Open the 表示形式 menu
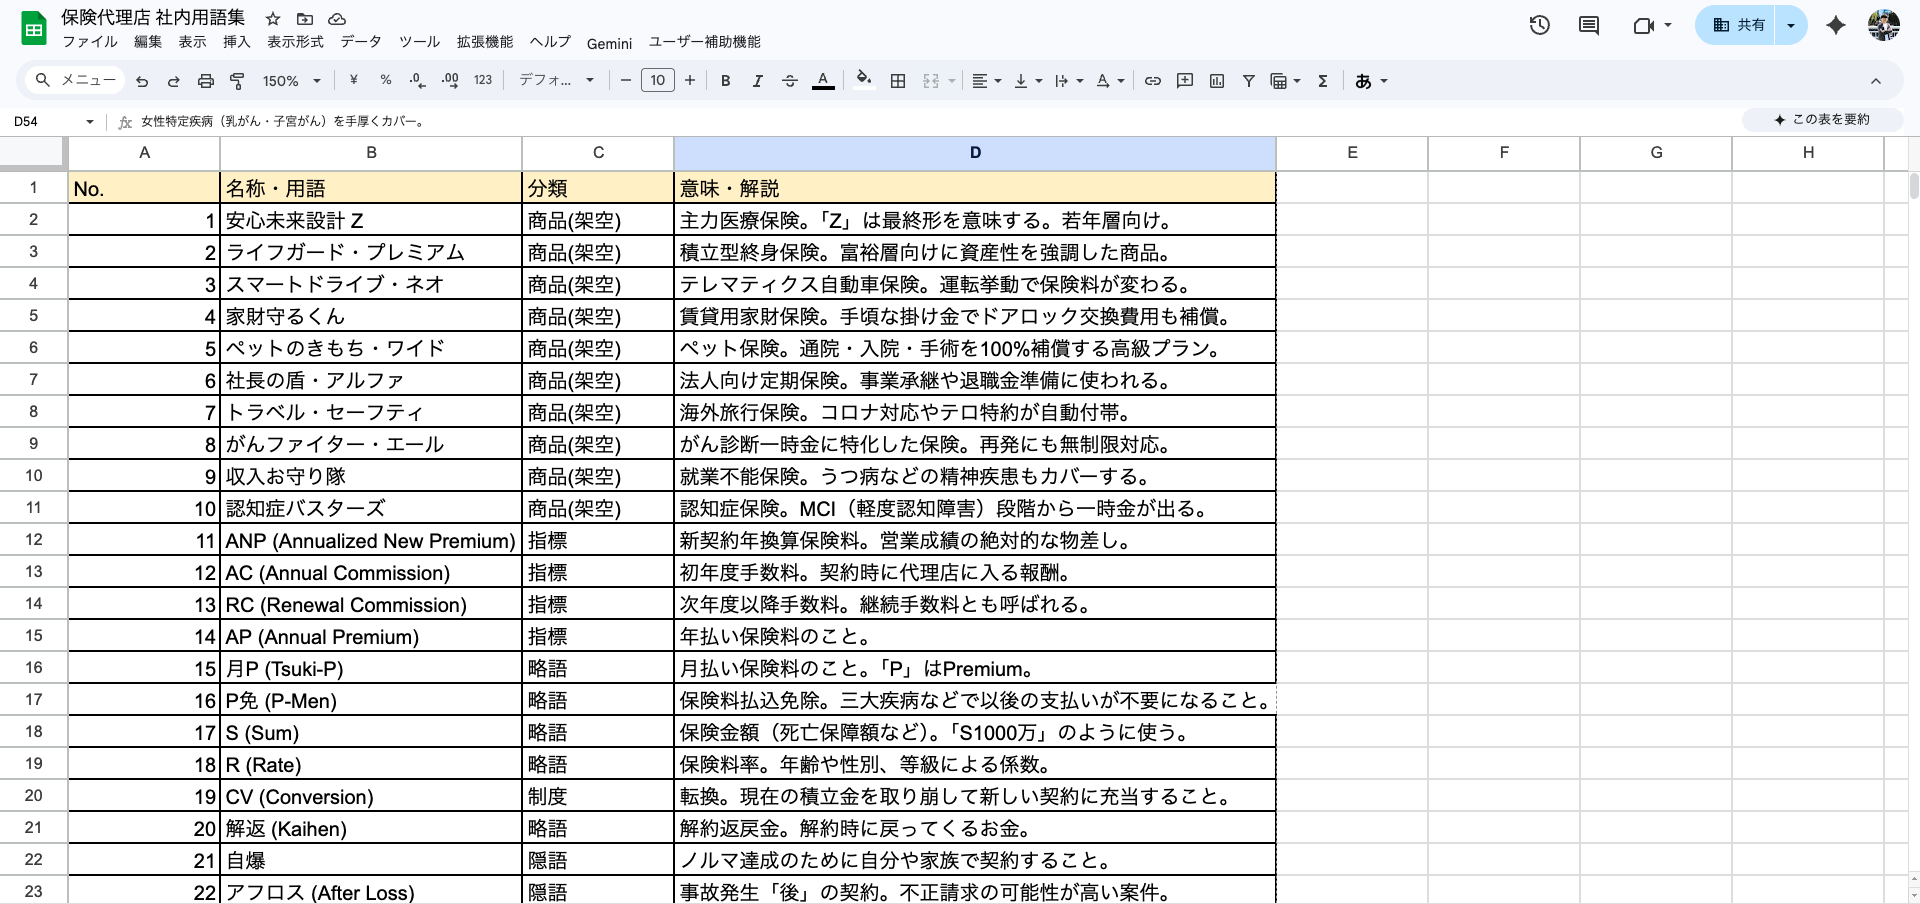The image size is (1920, 904). point(295,42)
